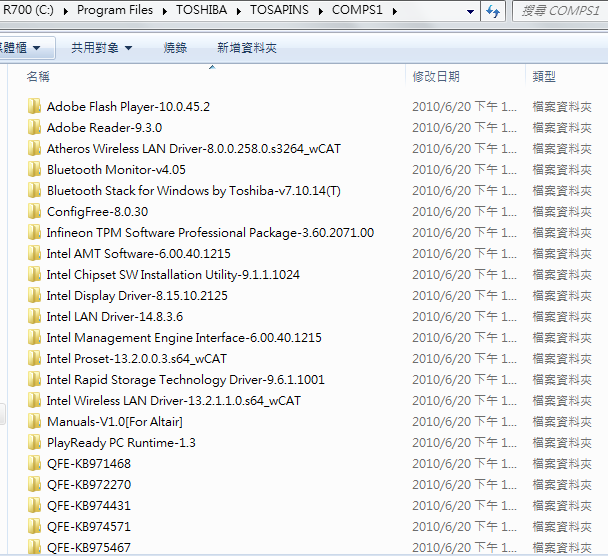Click name Intel Proset-13.2.0.0.3.s64_wCAT
608x556 pixels.
136,359
